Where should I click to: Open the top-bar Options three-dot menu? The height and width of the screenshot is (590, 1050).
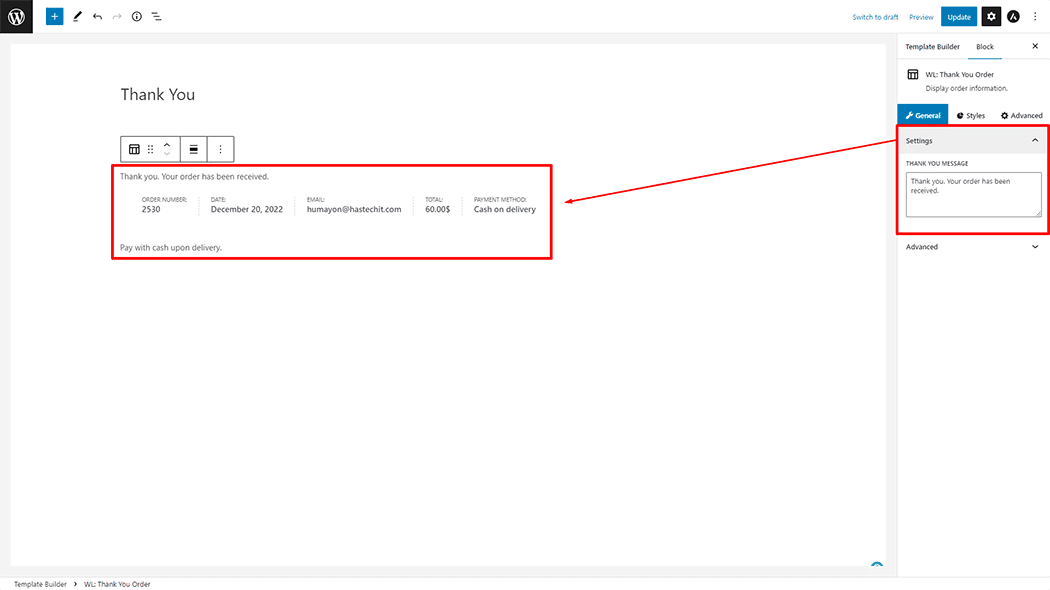[1035, 17]
